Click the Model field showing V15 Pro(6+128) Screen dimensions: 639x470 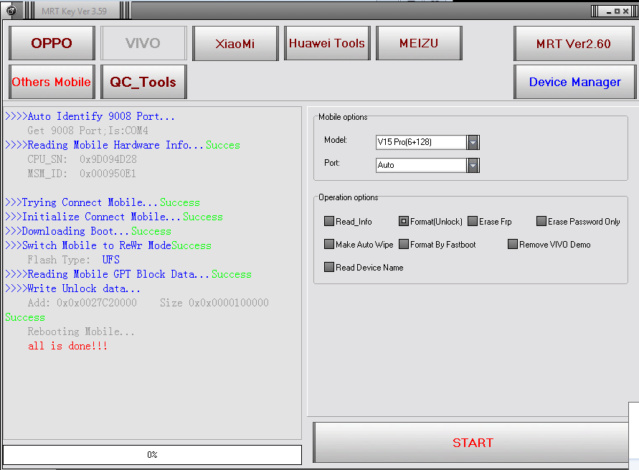(421, 142)
